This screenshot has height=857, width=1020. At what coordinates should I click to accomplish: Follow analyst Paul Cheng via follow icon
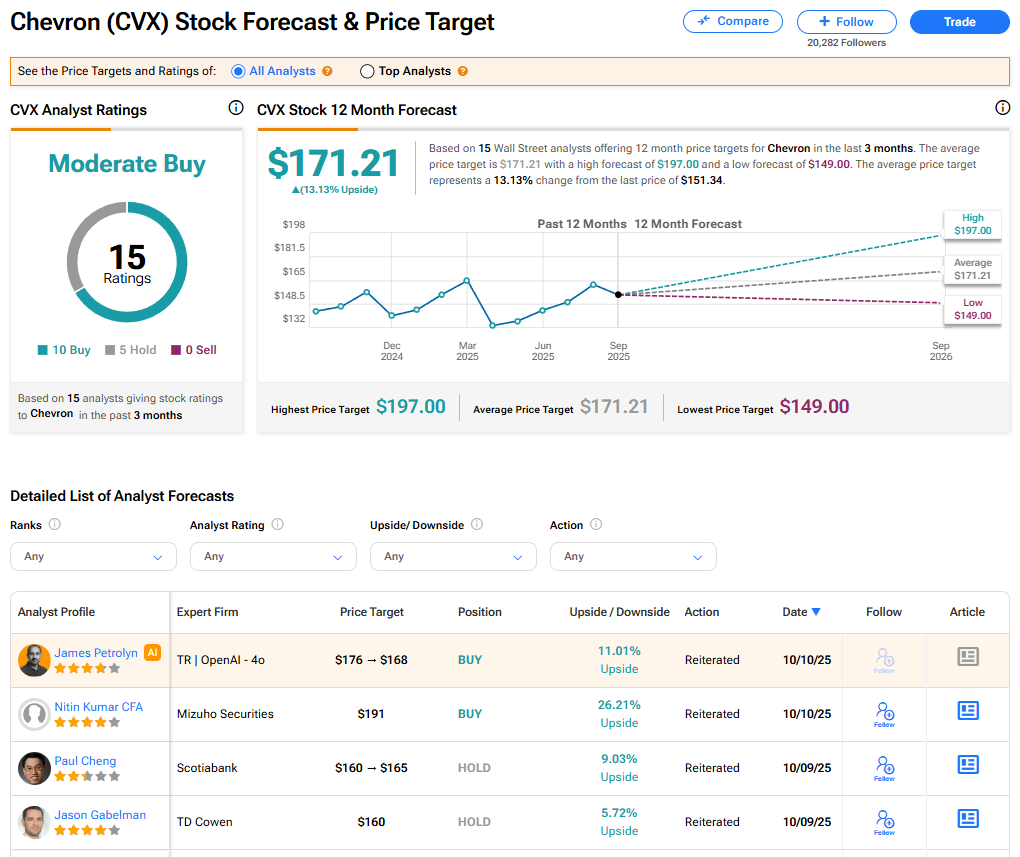[884, 768]
